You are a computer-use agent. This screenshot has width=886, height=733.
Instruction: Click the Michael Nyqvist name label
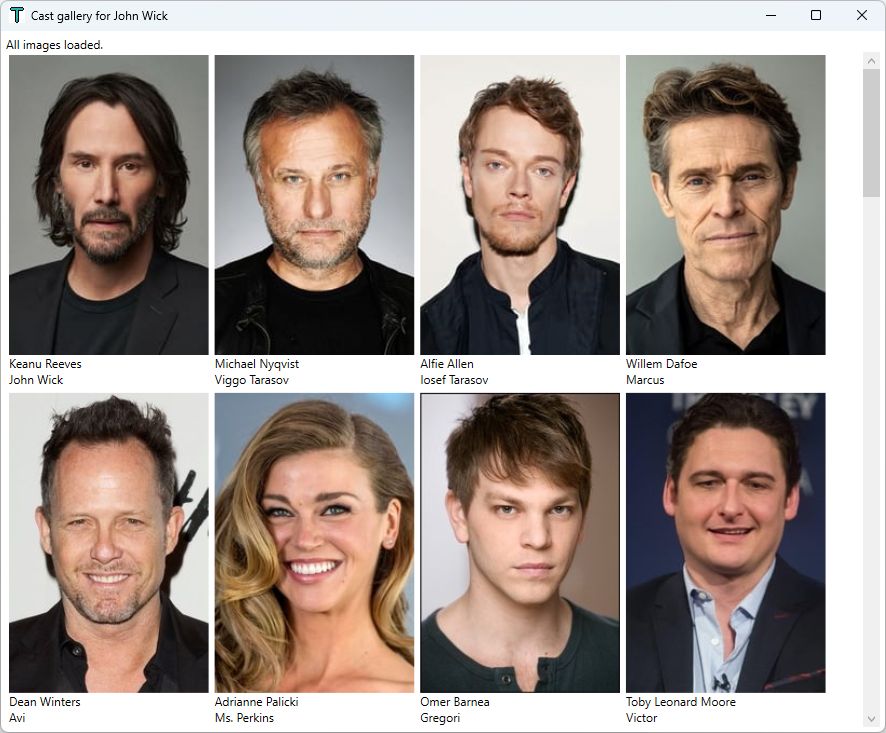pyautogui.click(x=257, y=364)
